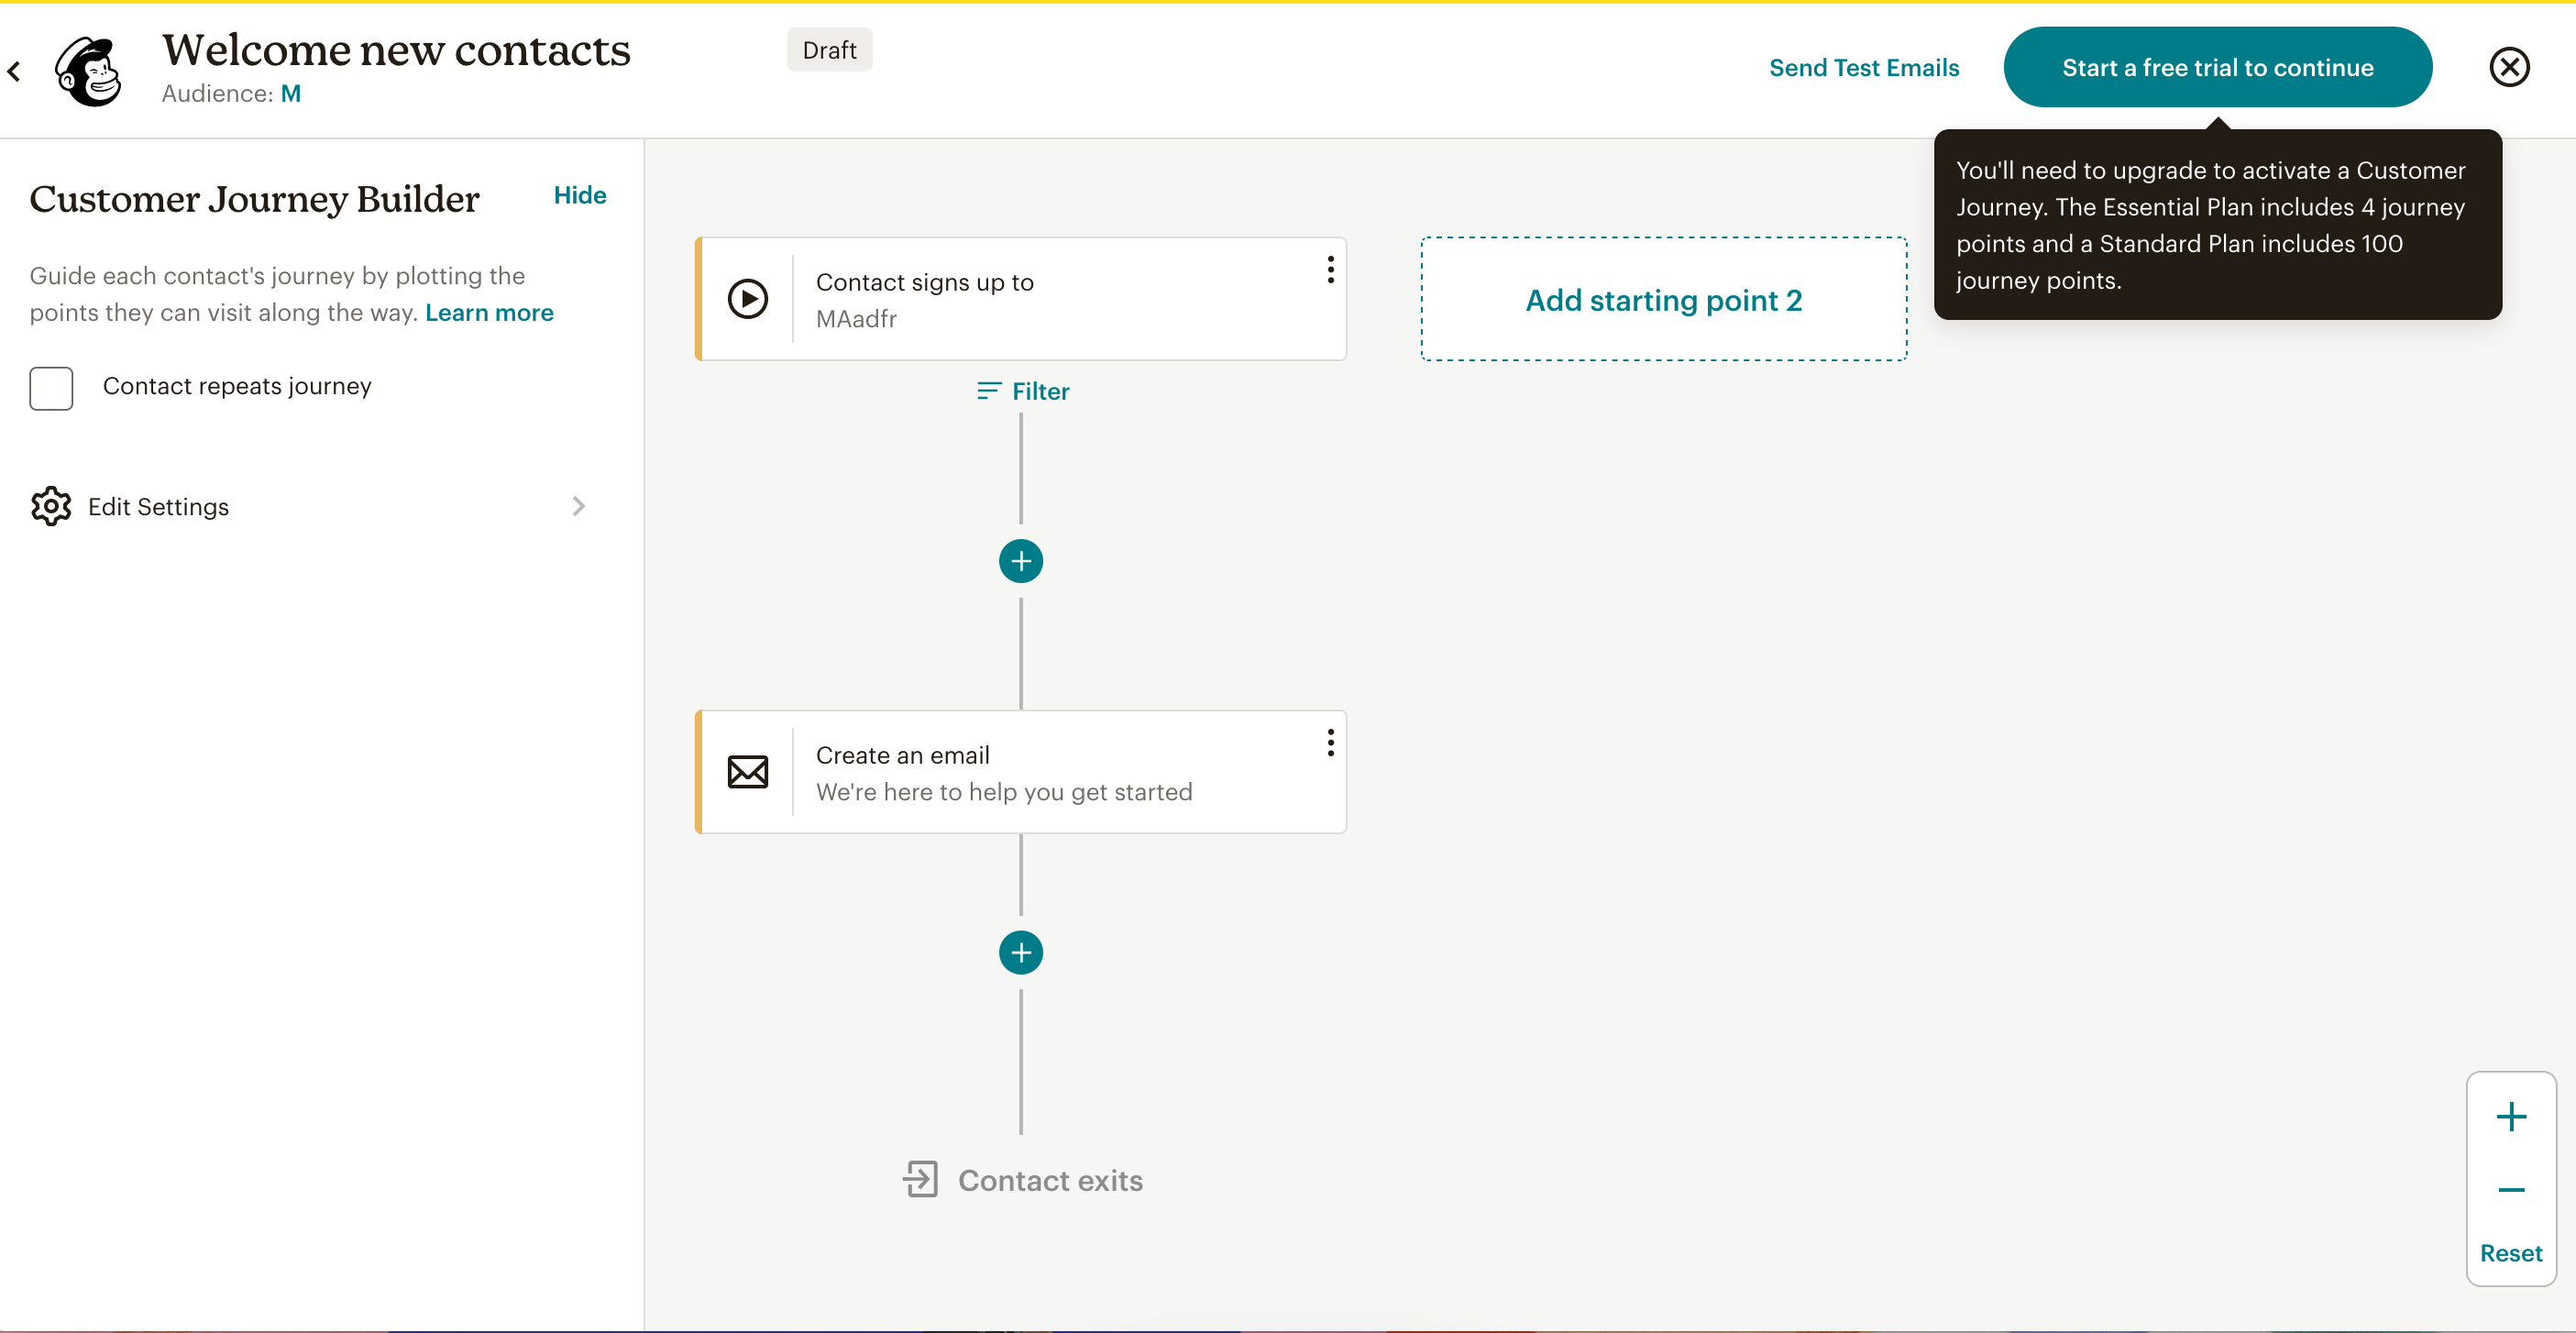Click the plus icon to add journey step
The width and height of the screenshot is (2576, 1333).
click(x=1019, y=561)
